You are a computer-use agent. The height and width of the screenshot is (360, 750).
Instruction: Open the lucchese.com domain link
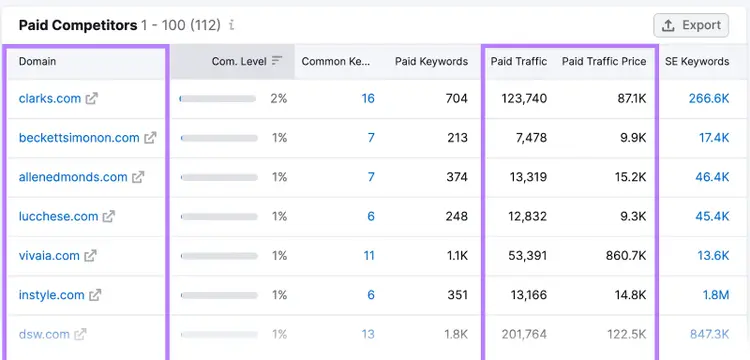coord(58,216)
